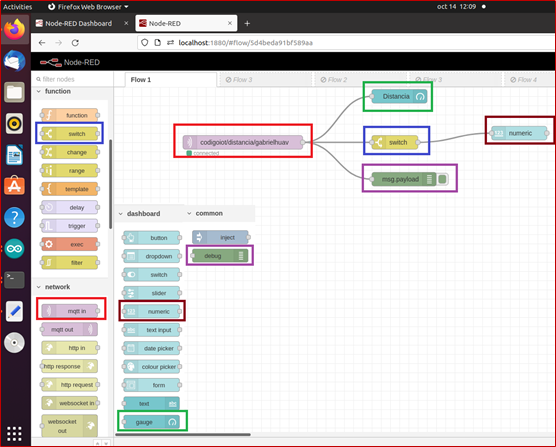Select the dashboard gauge node in palette
The width and height of the screenshot is (556, 447).
151,422
